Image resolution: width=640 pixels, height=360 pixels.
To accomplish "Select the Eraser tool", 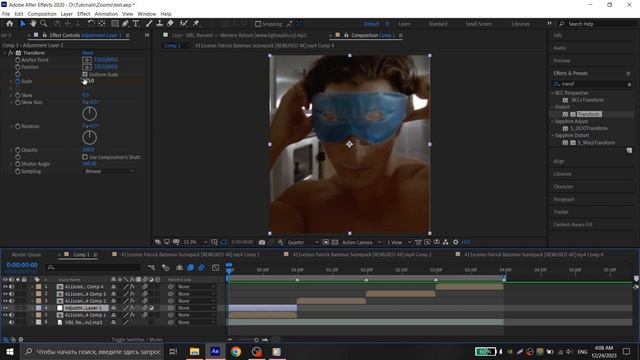I will tap(170, 24).
